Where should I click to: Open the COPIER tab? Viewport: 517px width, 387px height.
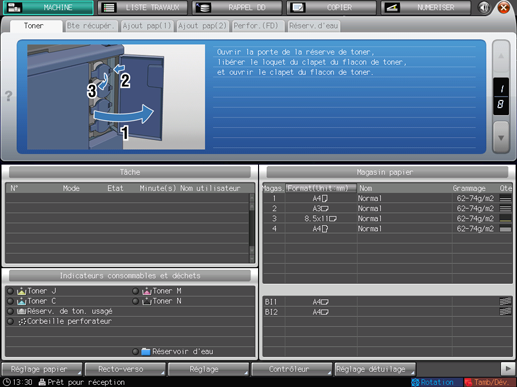(331, 7)
